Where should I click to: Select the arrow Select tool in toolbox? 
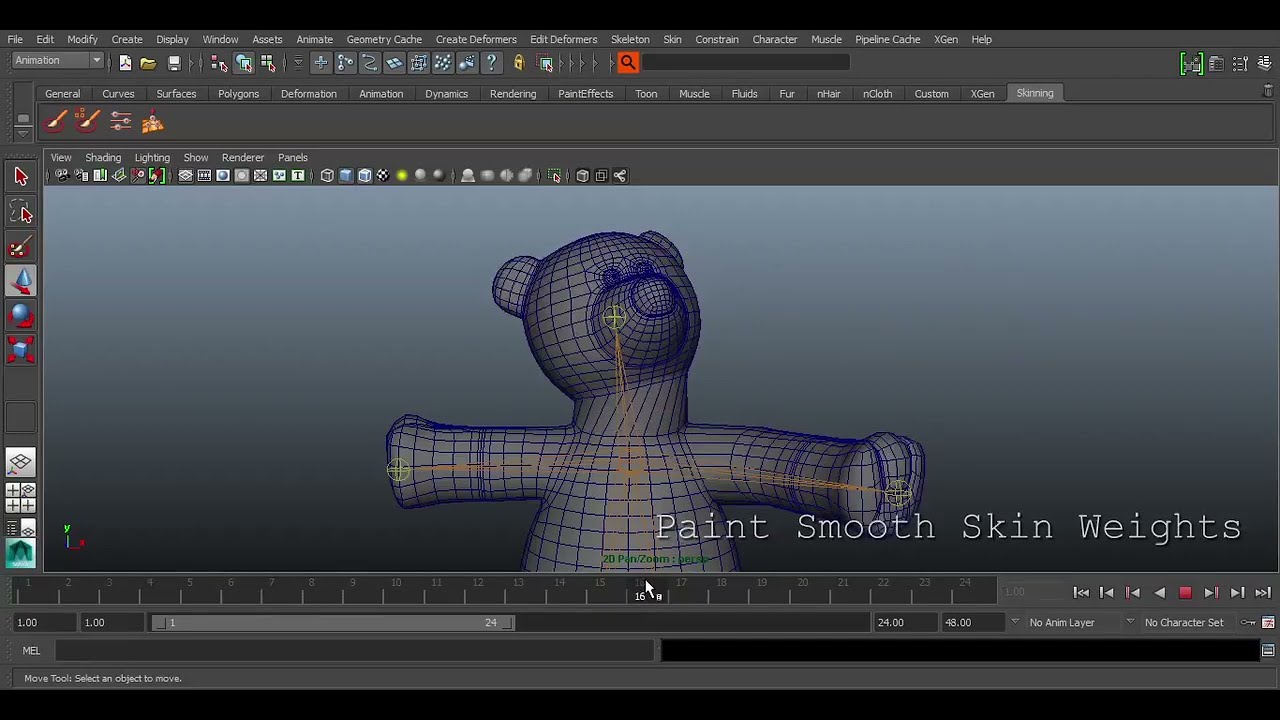pyautogui.click(x=21, y=177)
